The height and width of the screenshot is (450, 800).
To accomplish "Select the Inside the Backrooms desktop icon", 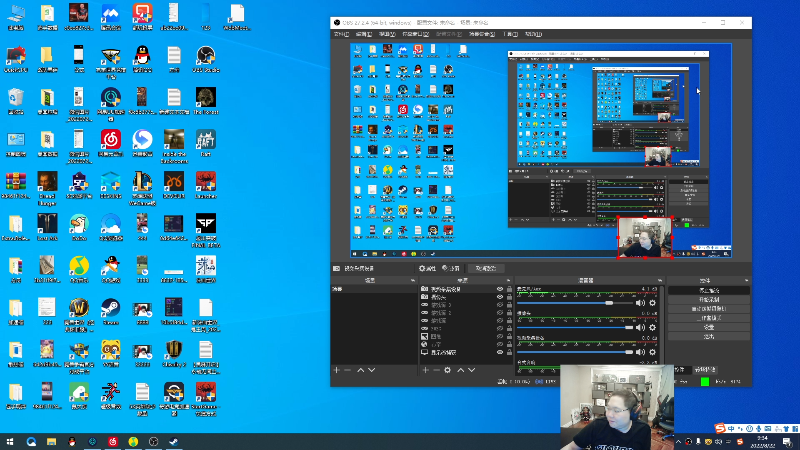I will click(174, 146).
